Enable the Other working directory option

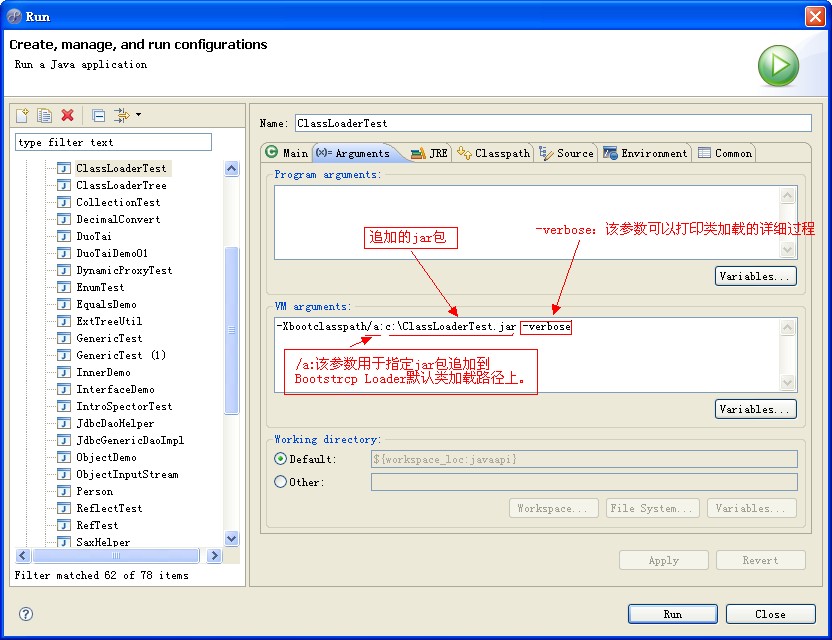coord(281,482)
